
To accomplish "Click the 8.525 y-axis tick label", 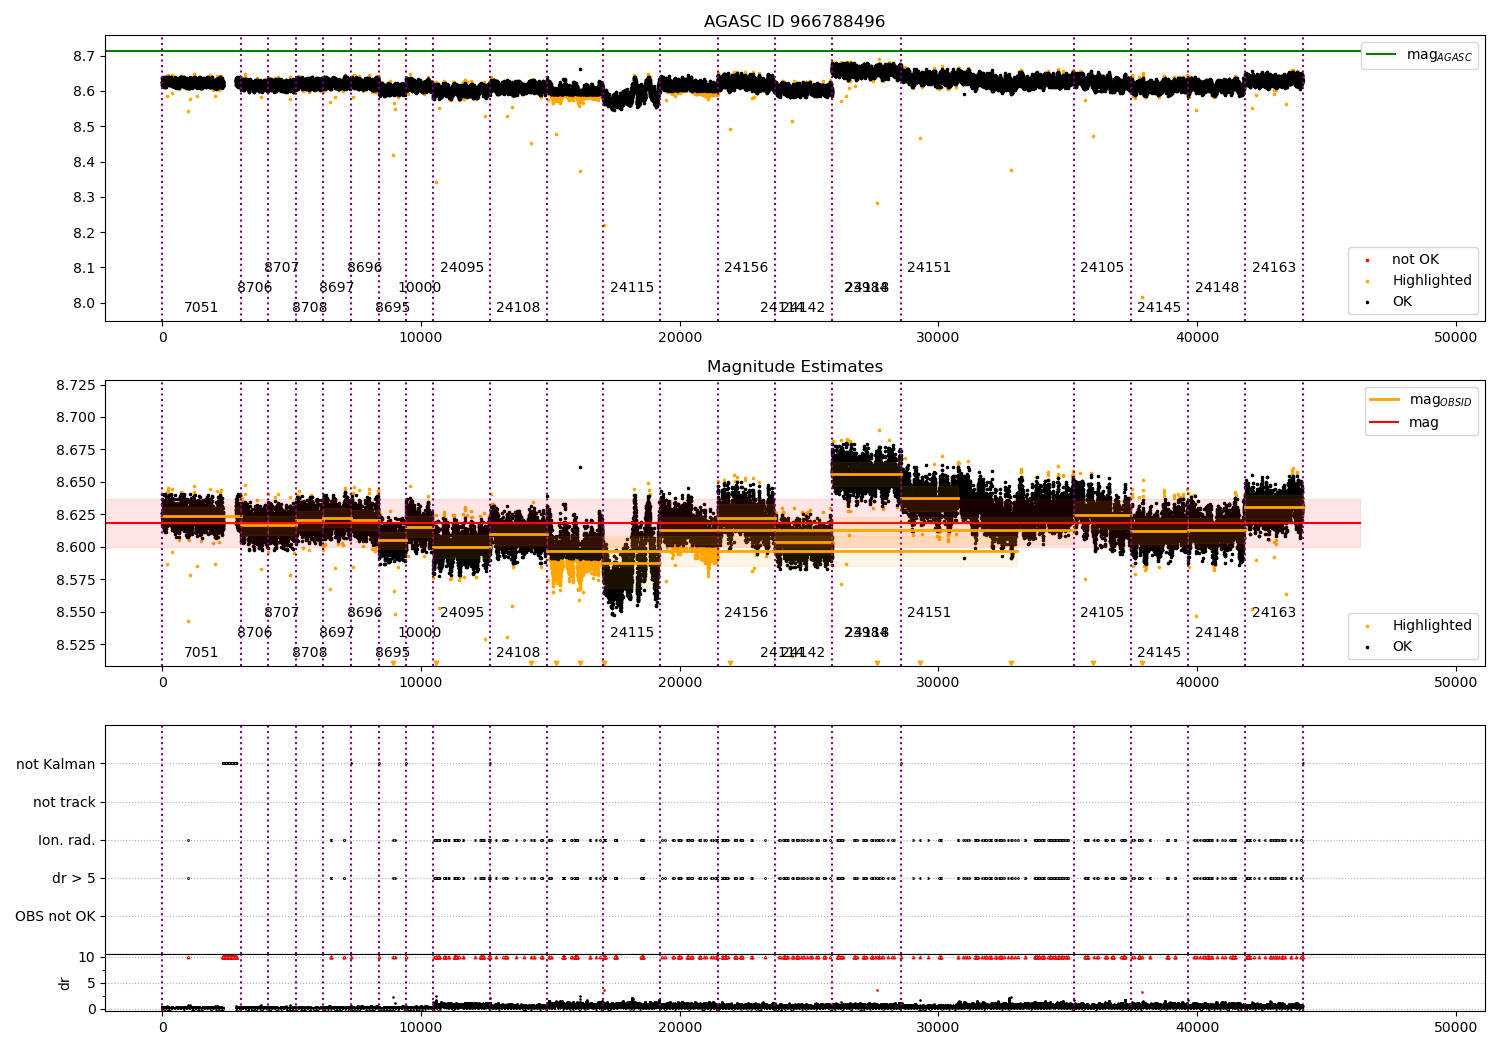I will (76, 645).
